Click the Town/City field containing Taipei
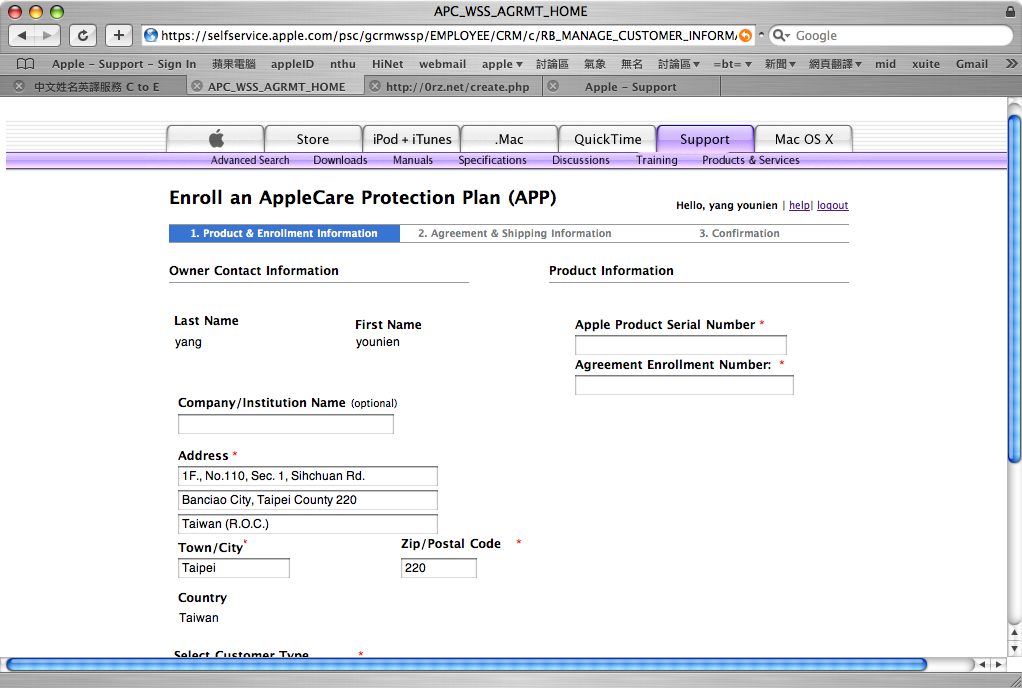 (x=233, y=568)
